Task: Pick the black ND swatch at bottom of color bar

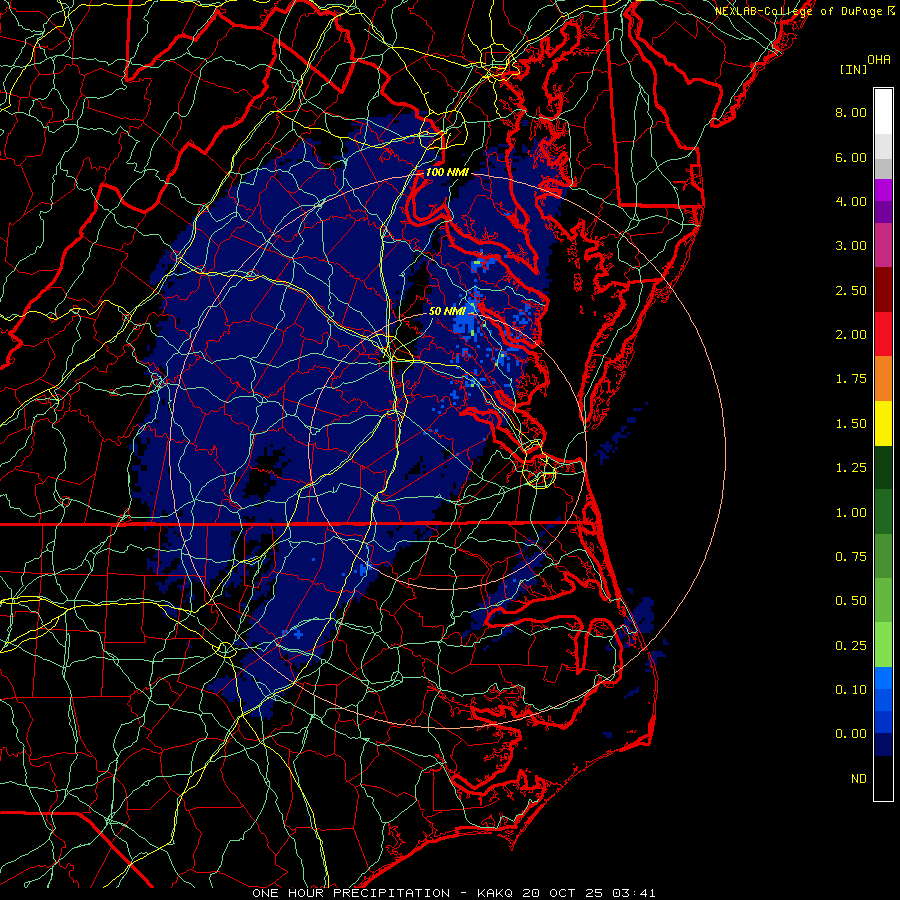Action: (x=883, y=778)
